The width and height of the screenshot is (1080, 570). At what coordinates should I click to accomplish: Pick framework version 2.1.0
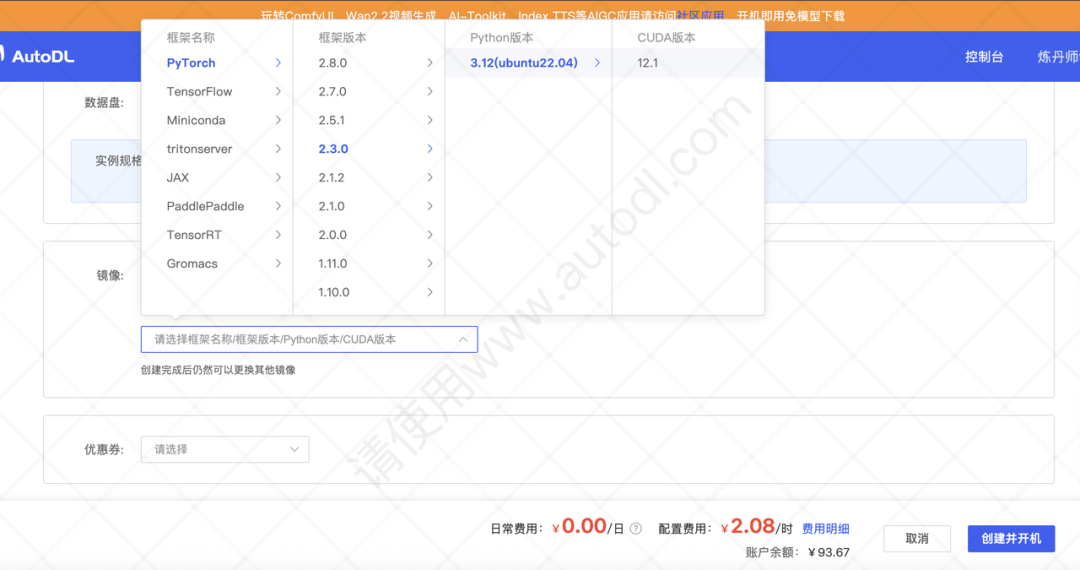pyautogui.click(x=331, y=207)
